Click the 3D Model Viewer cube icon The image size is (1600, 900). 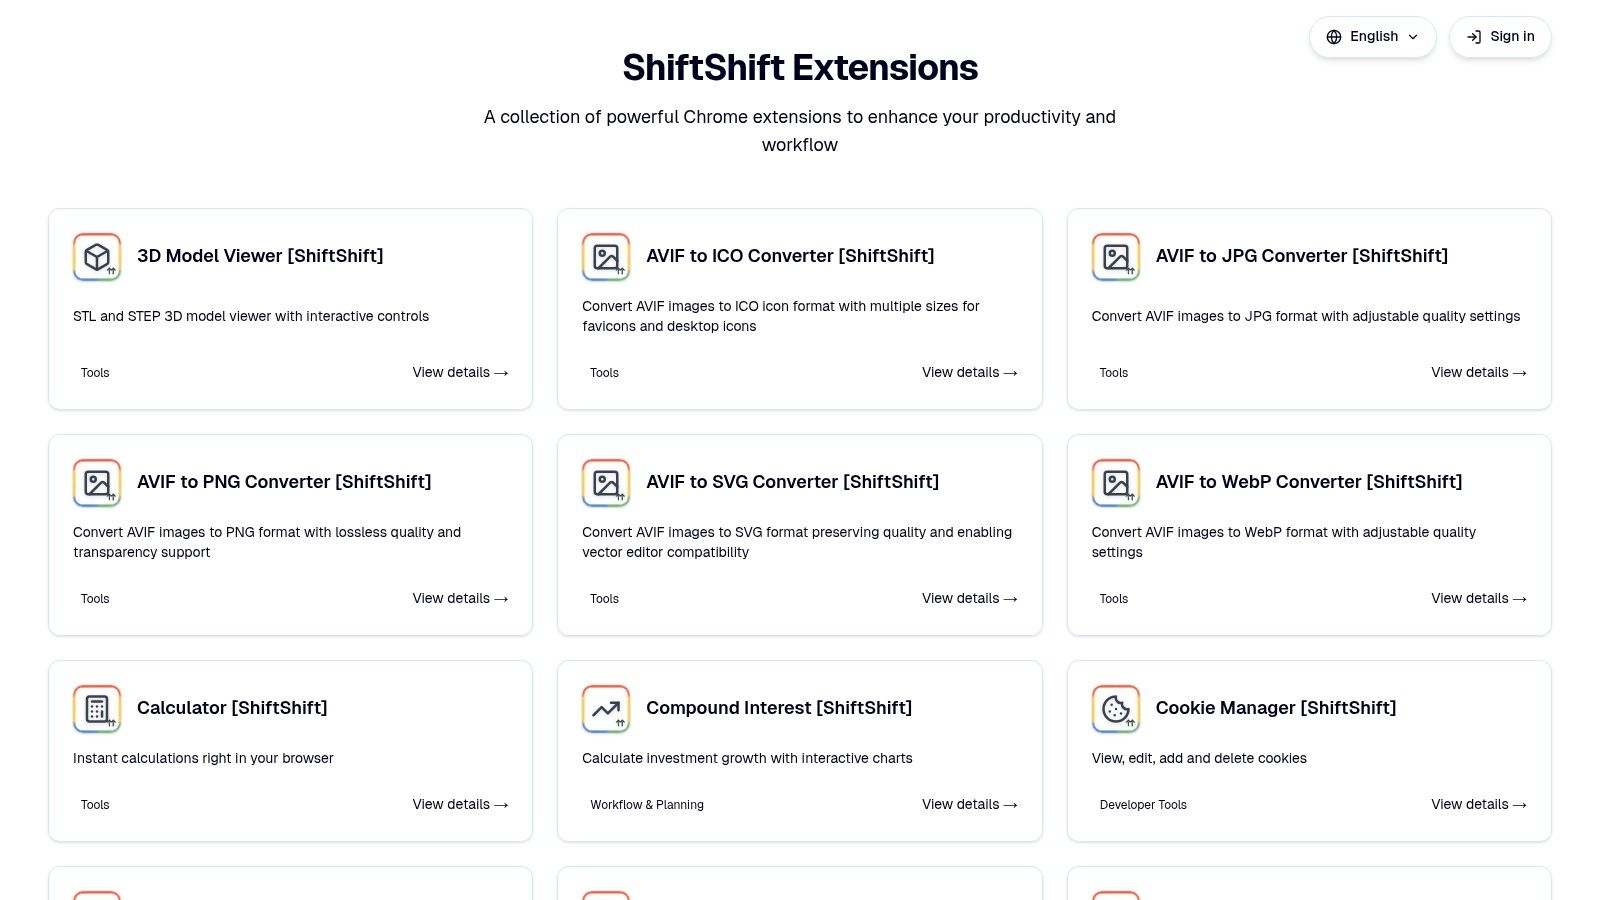(x=96, y=257)
